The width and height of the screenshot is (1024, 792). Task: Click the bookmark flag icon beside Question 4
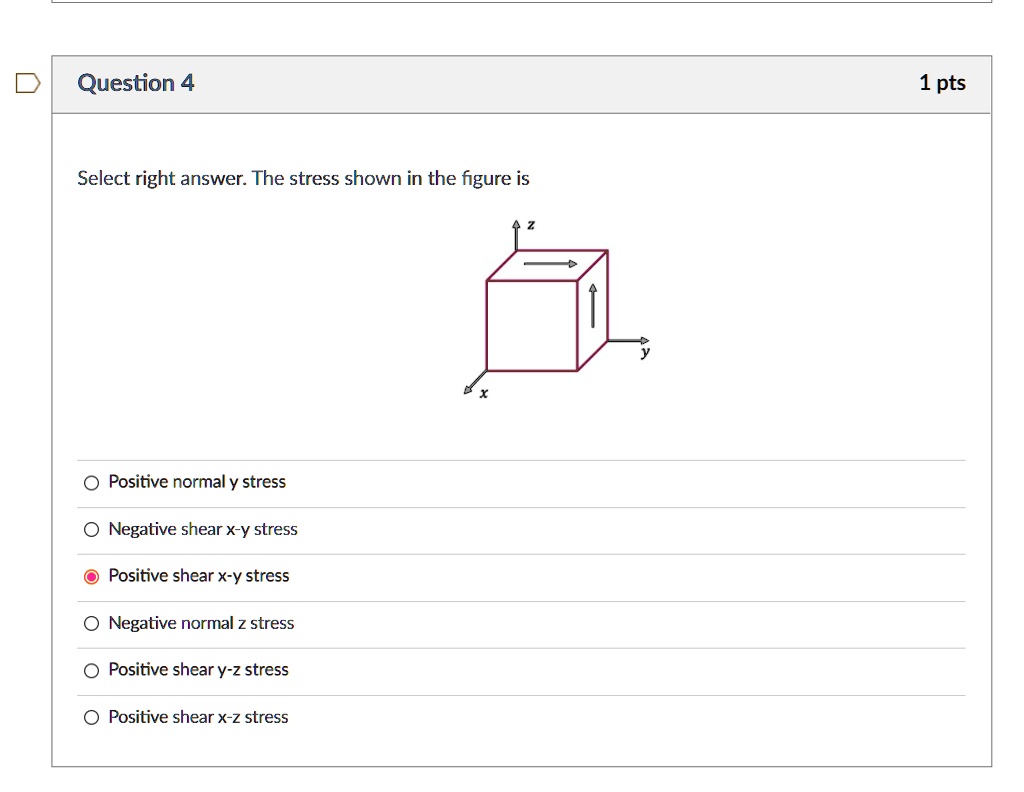[x=28, y=84]
